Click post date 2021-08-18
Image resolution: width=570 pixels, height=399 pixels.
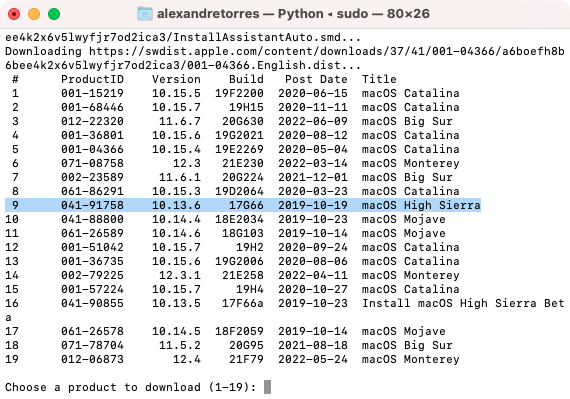click(x=313, y=345)
